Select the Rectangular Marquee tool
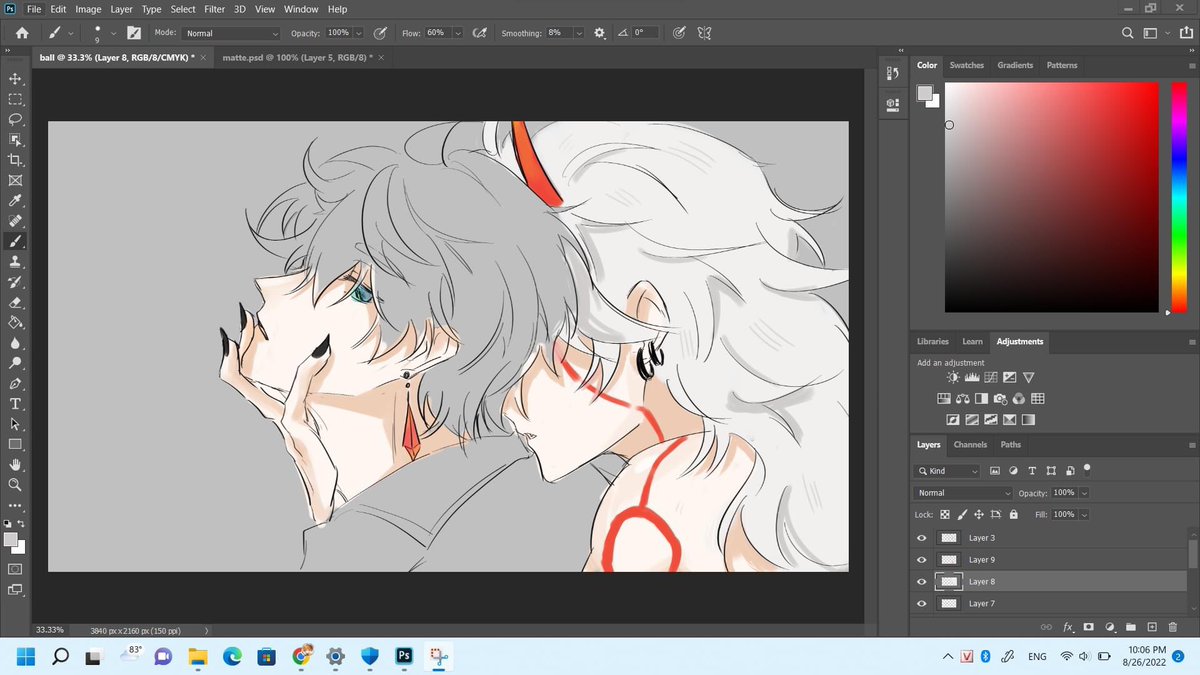This screenshot has width=1200, height=675. (x=15, y=99)
